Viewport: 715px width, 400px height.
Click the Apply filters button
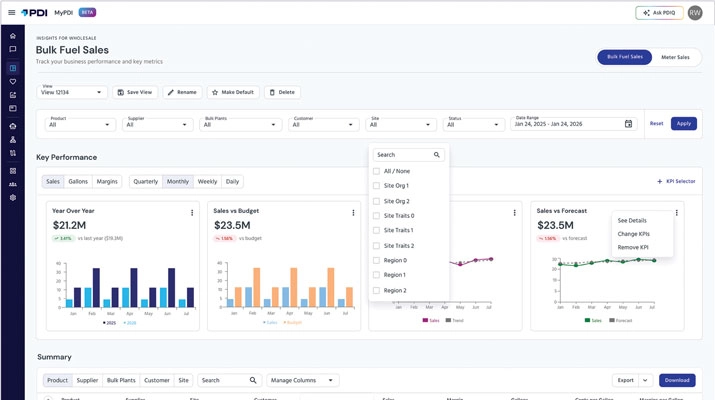[x=684, y=124]
